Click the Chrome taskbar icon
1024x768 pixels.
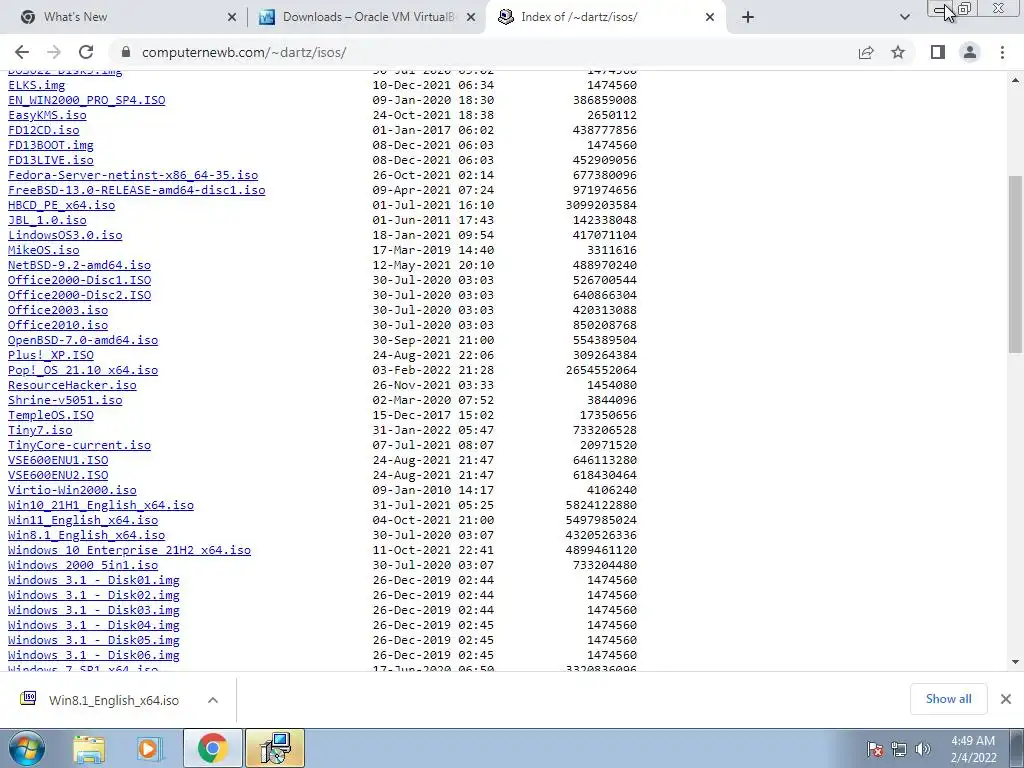tap(212, 748)
